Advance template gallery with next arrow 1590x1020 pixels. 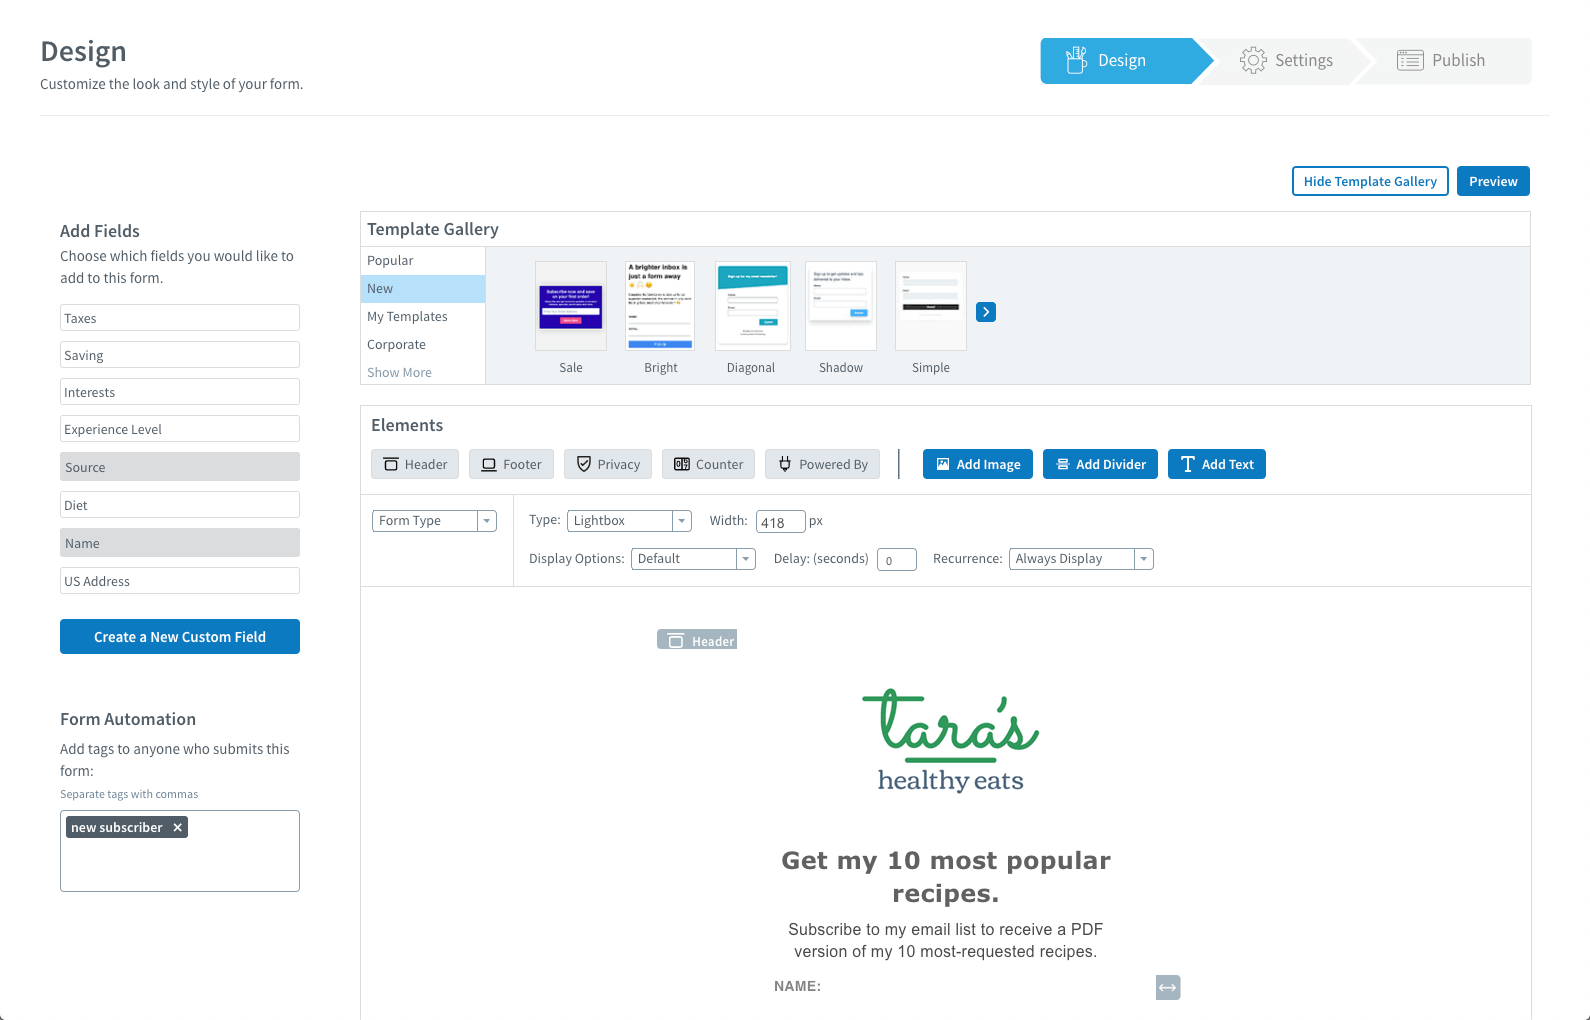coord(986,312)
